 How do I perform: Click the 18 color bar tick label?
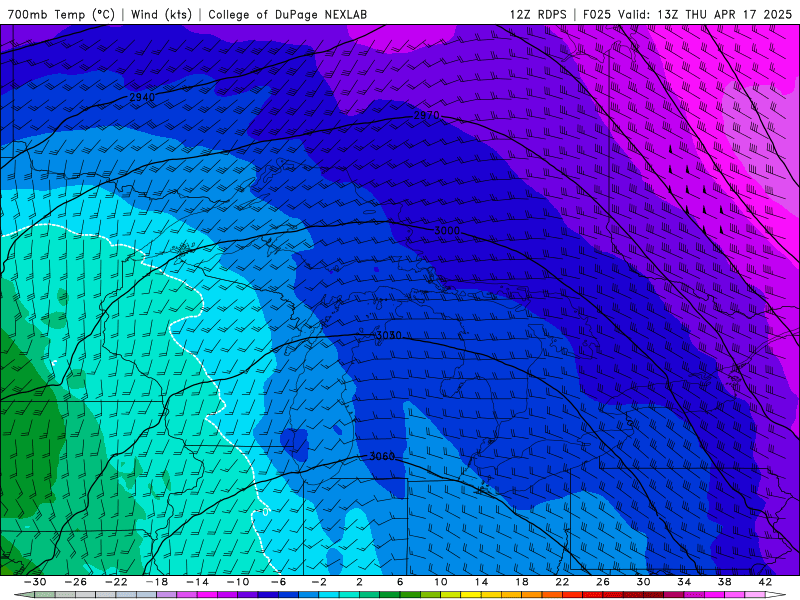click(522, 582)
